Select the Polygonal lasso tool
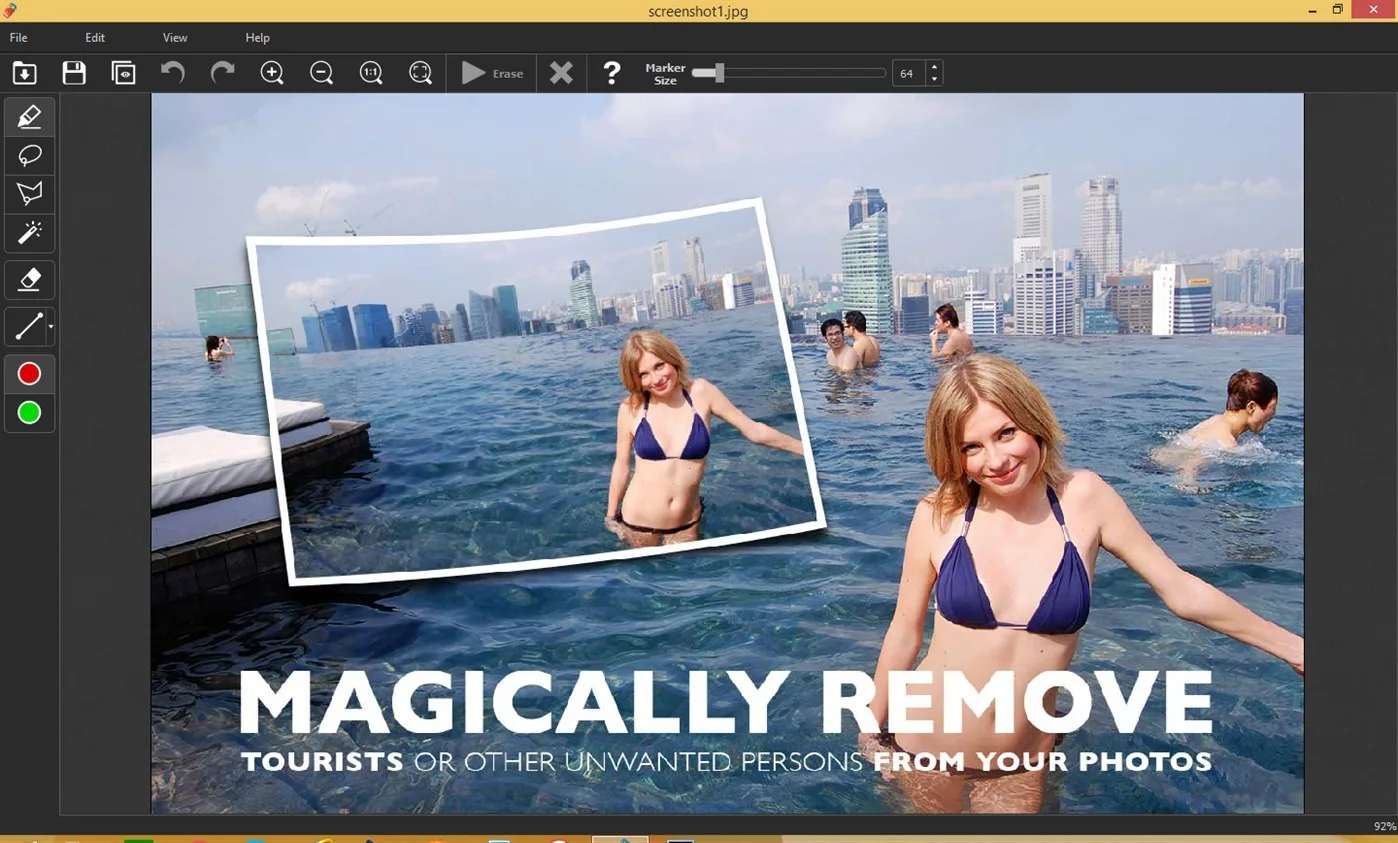This screenshot has width=1398, height=843. (x=29, y=193)
